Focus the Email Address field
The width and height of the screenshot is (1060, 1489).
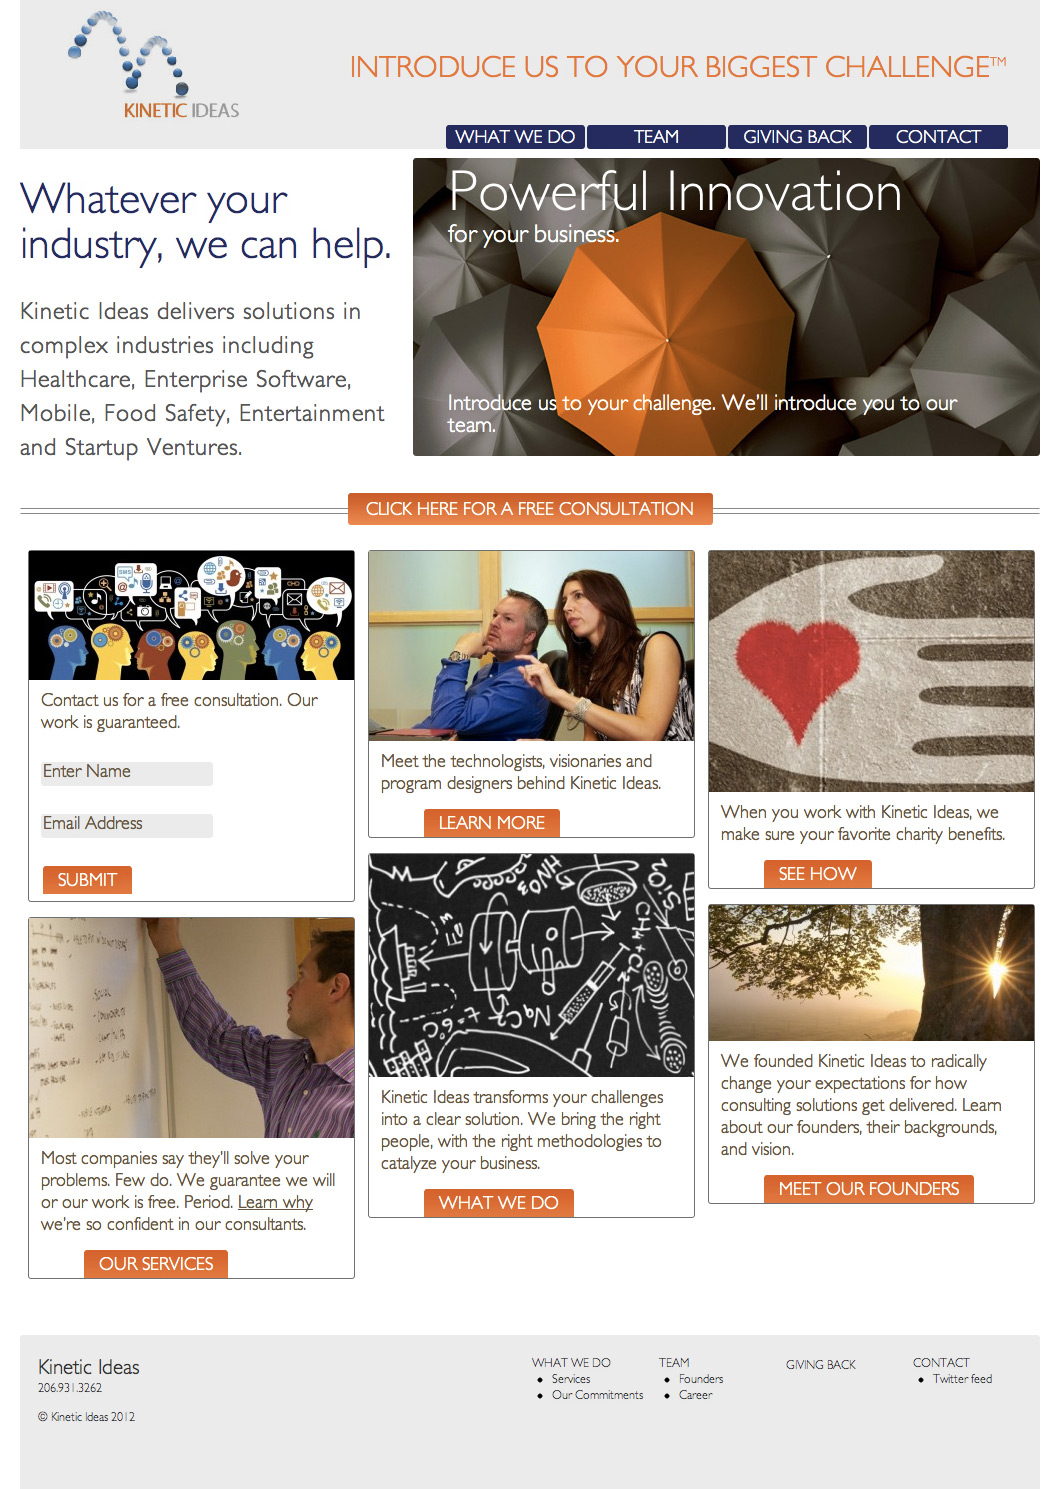(127, 824)
